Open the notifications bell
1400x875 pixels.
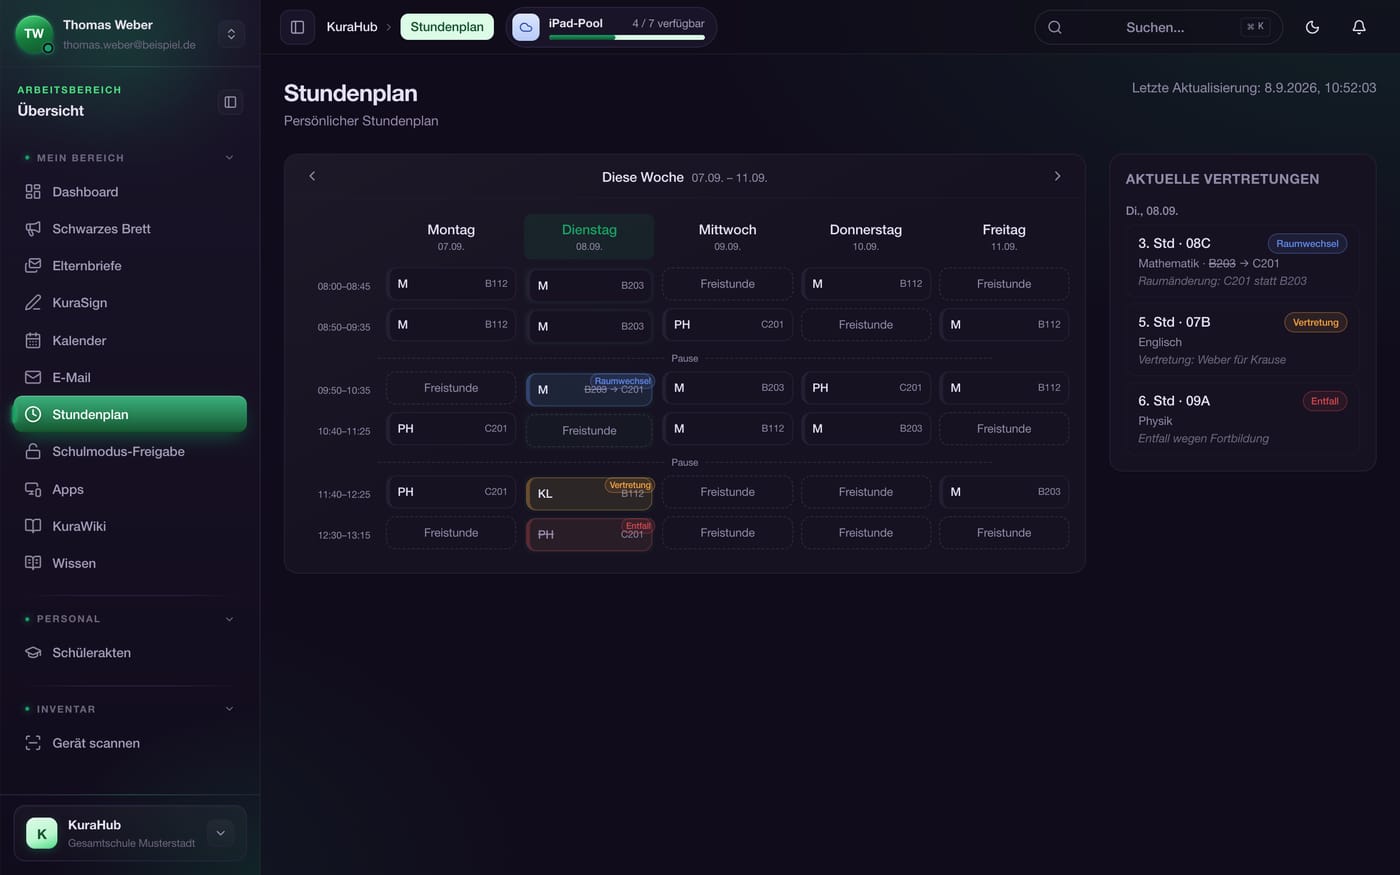1359,27
